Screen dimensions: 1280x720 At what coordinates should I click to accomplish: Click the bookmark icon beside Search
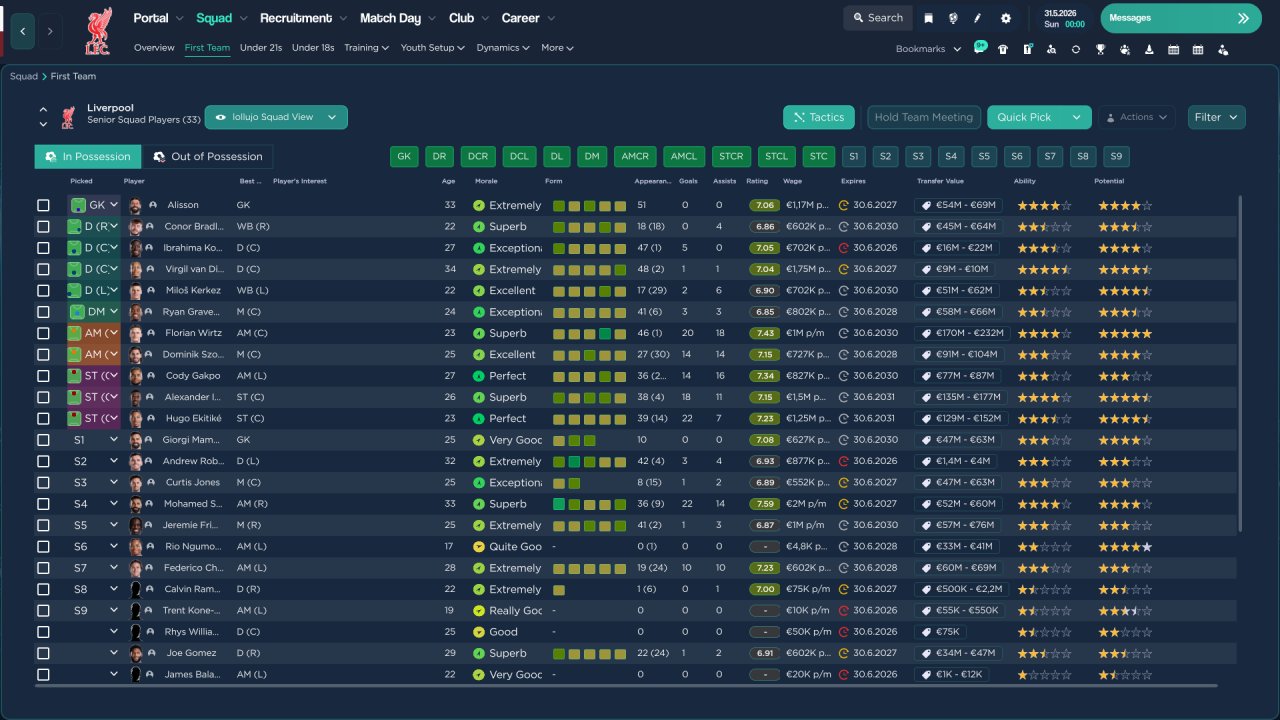click(x=929, y=18)
